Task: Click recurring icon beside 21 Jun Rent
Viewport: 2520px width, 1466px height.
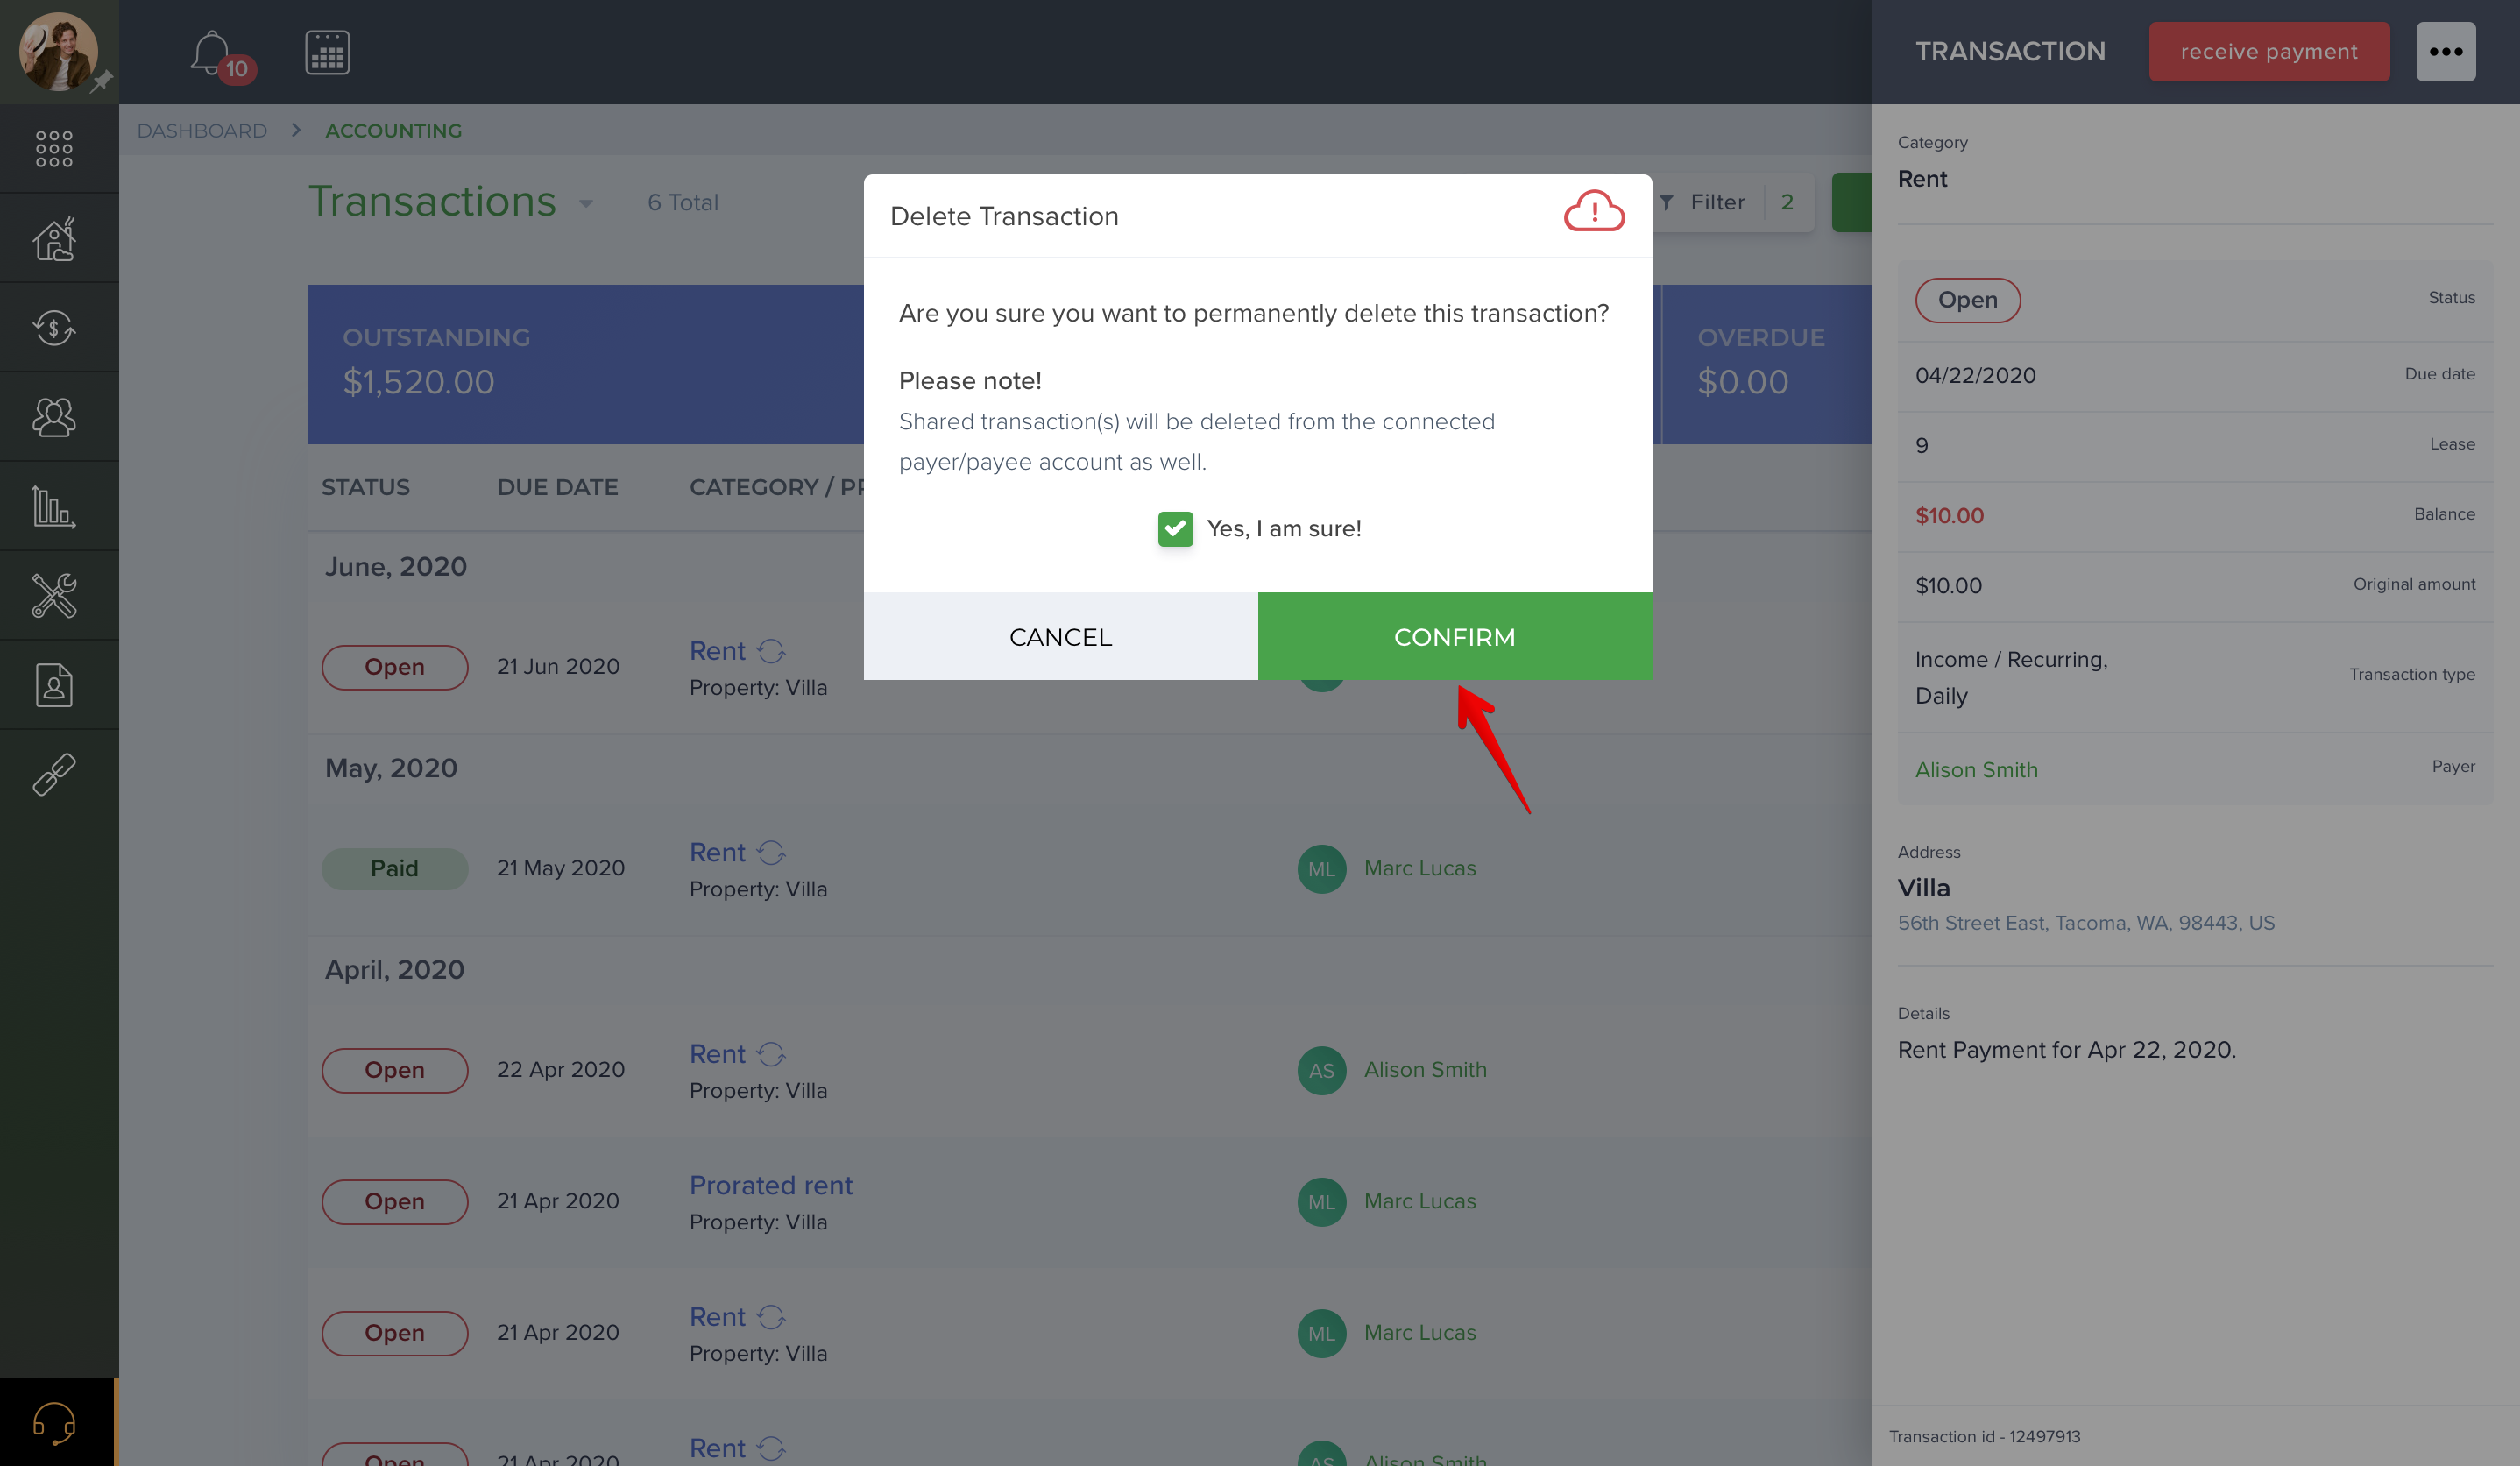Action: click(x=771, y=651)
